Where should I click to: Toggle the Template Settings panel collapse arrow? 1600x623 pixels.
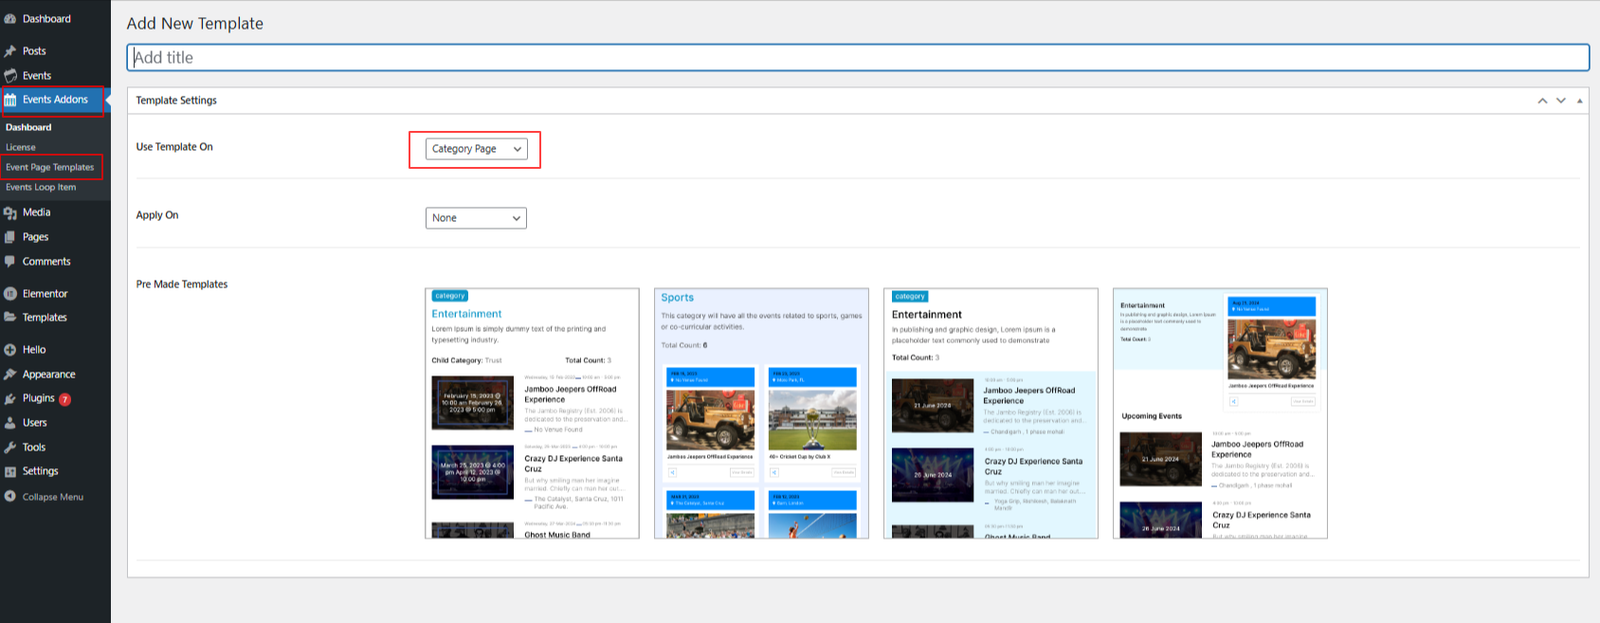[1579, 101]
